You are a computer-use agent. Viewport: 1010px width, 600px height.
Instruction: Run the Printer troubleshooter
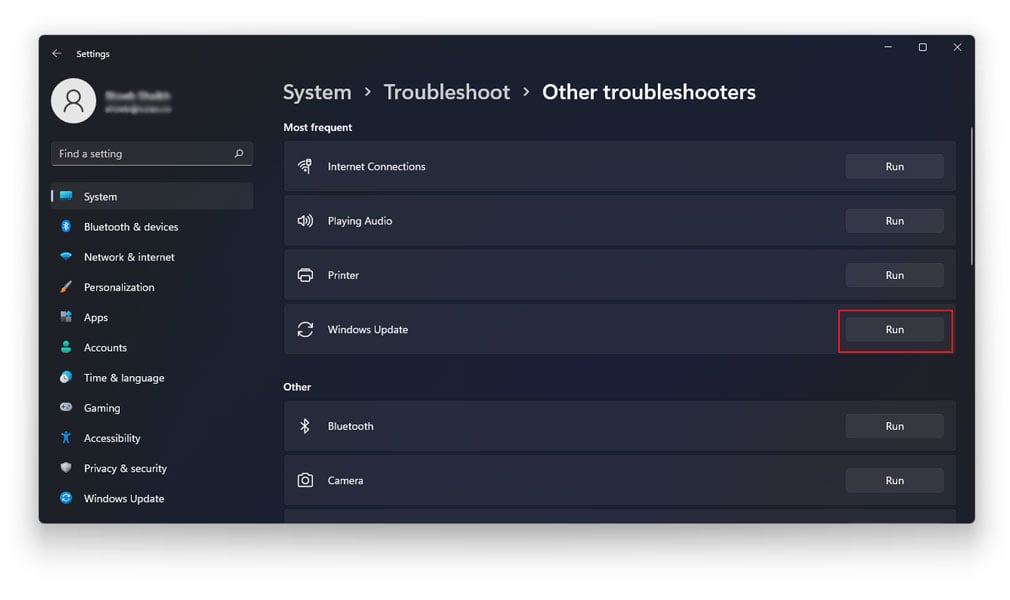[894, 275]
